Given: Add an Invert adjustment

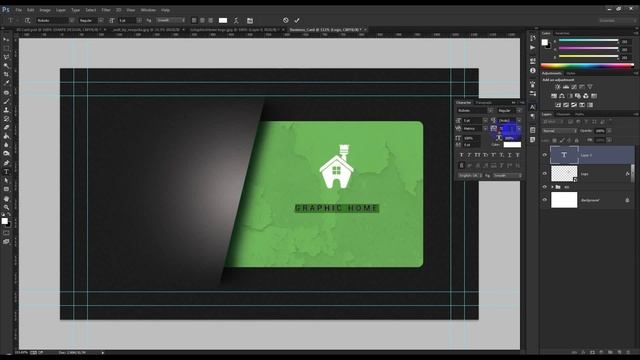Looking at the screenshot, I should tap(558, 105).
